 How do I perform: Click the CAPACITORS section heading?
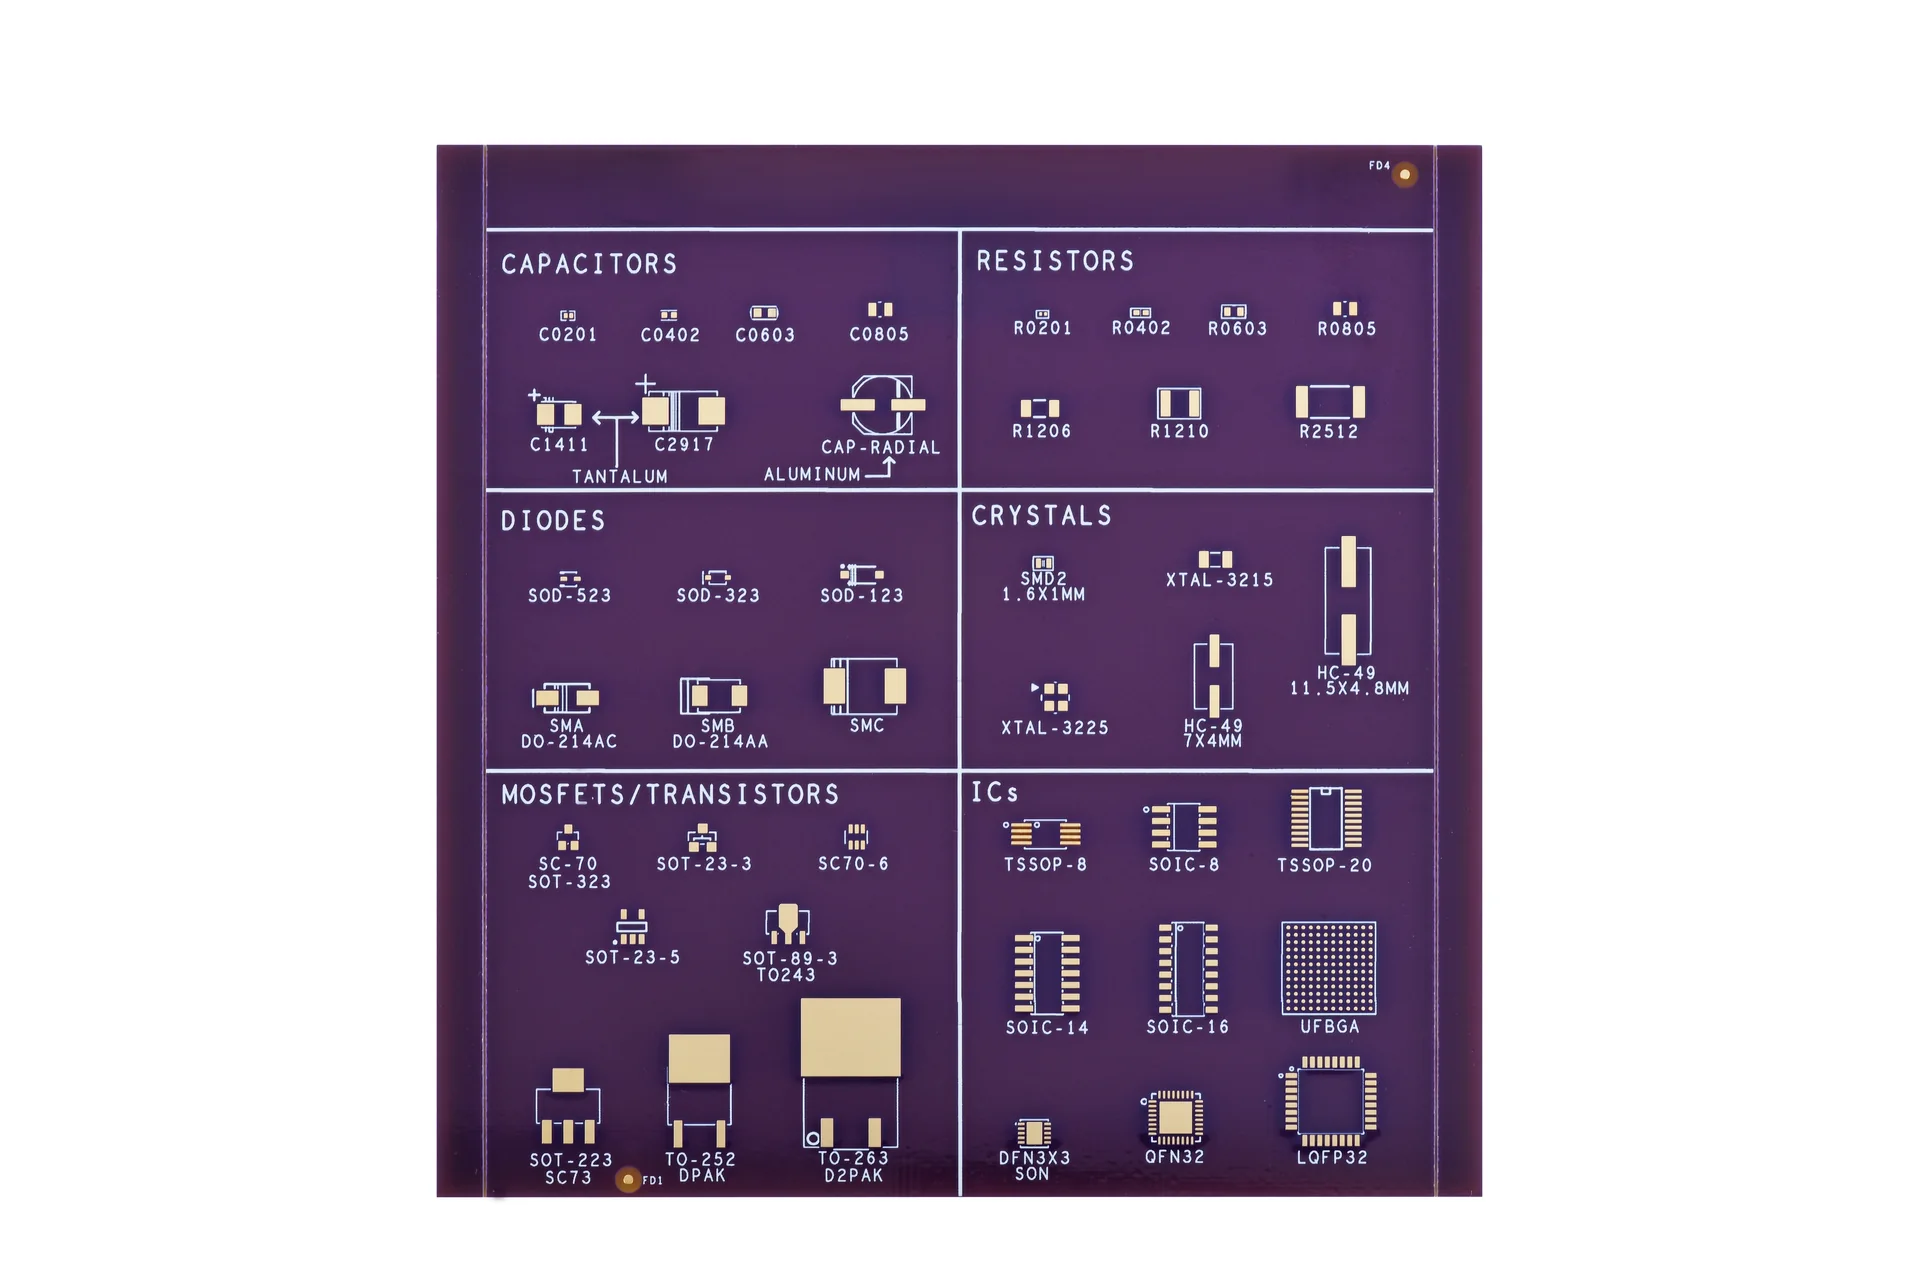pos(589,264)
